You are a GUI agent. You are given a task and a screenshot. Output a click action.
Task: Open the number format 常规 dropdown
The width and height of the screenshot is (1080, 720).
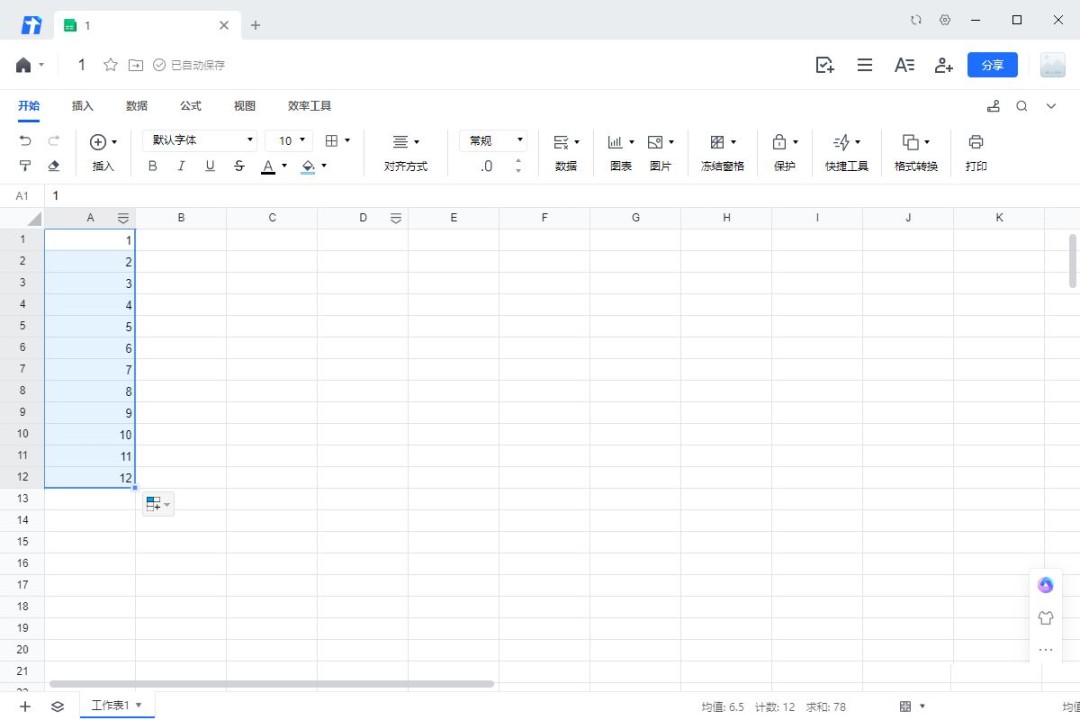(495, 141)
